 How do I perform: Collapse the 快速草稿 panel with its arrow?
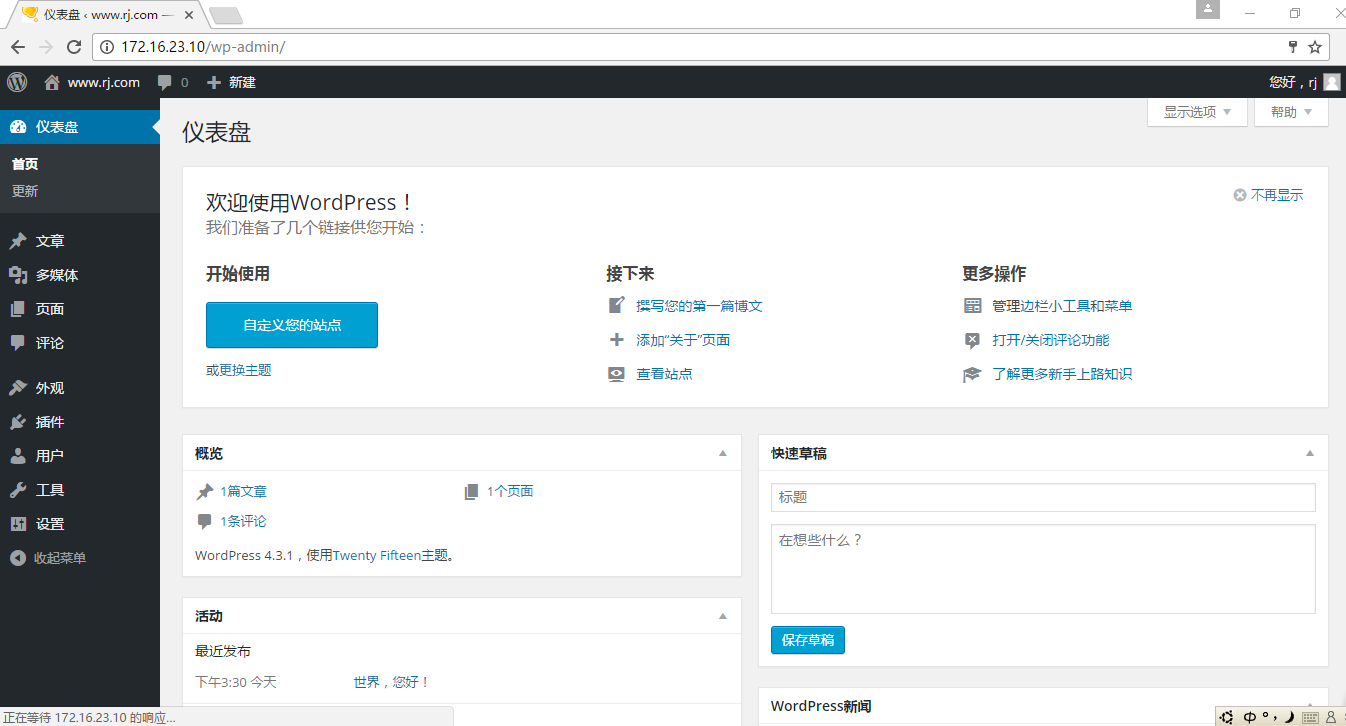coord(1310,454)
